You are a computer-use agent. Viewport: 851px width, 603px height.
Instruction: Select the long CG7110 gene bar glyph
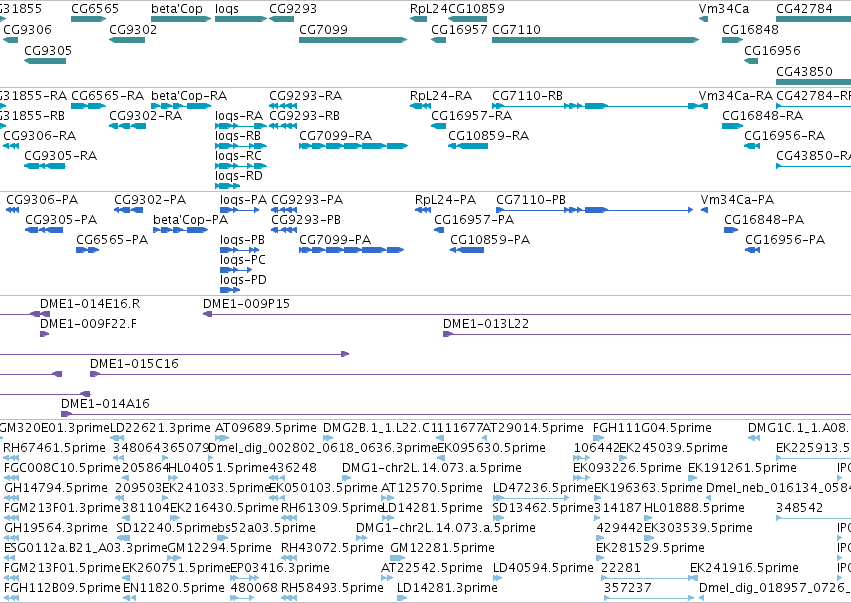(x=595, y=40)
